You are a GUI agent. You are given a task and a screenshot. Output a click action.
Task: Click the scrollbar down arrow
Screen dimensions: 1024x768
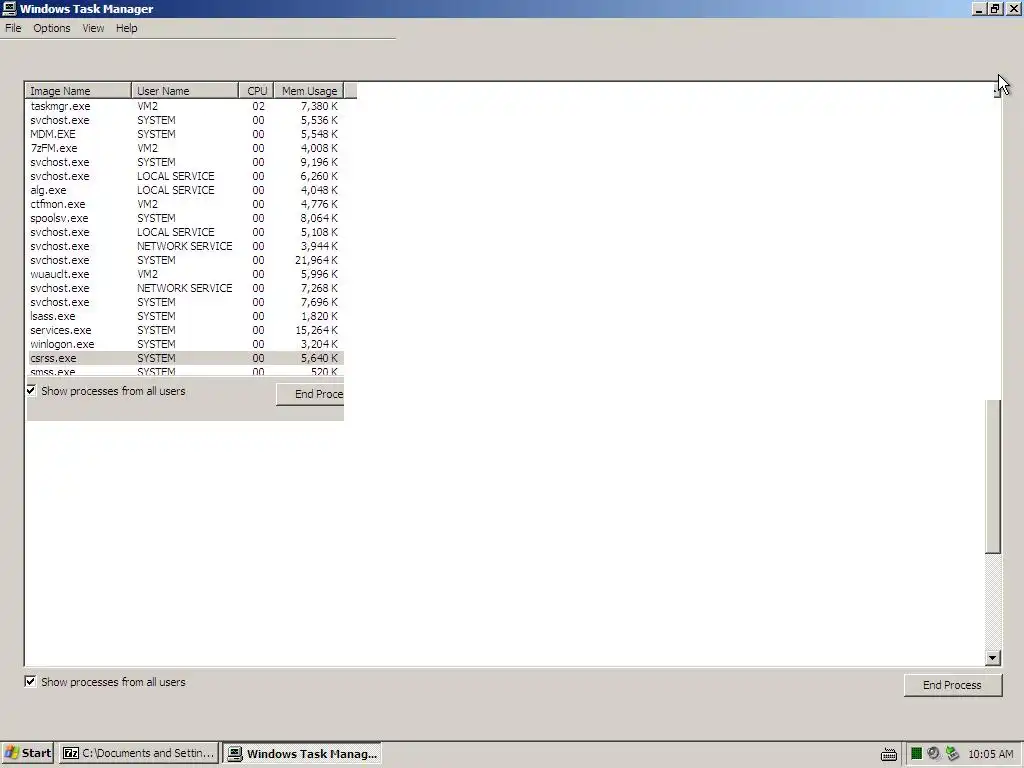993,658
